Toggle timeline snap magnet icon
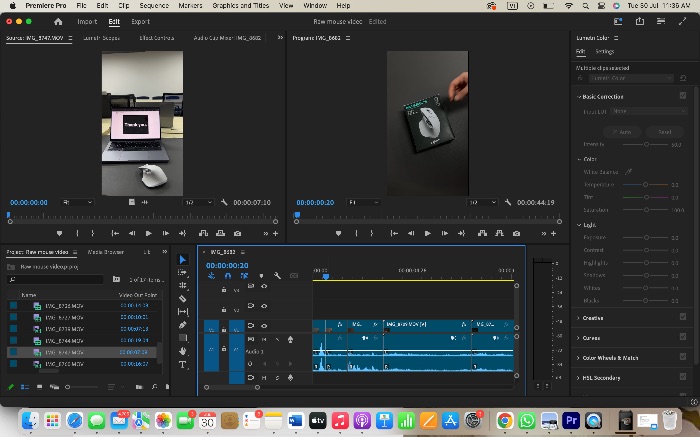Screen dimensions: 700x437 228,276
